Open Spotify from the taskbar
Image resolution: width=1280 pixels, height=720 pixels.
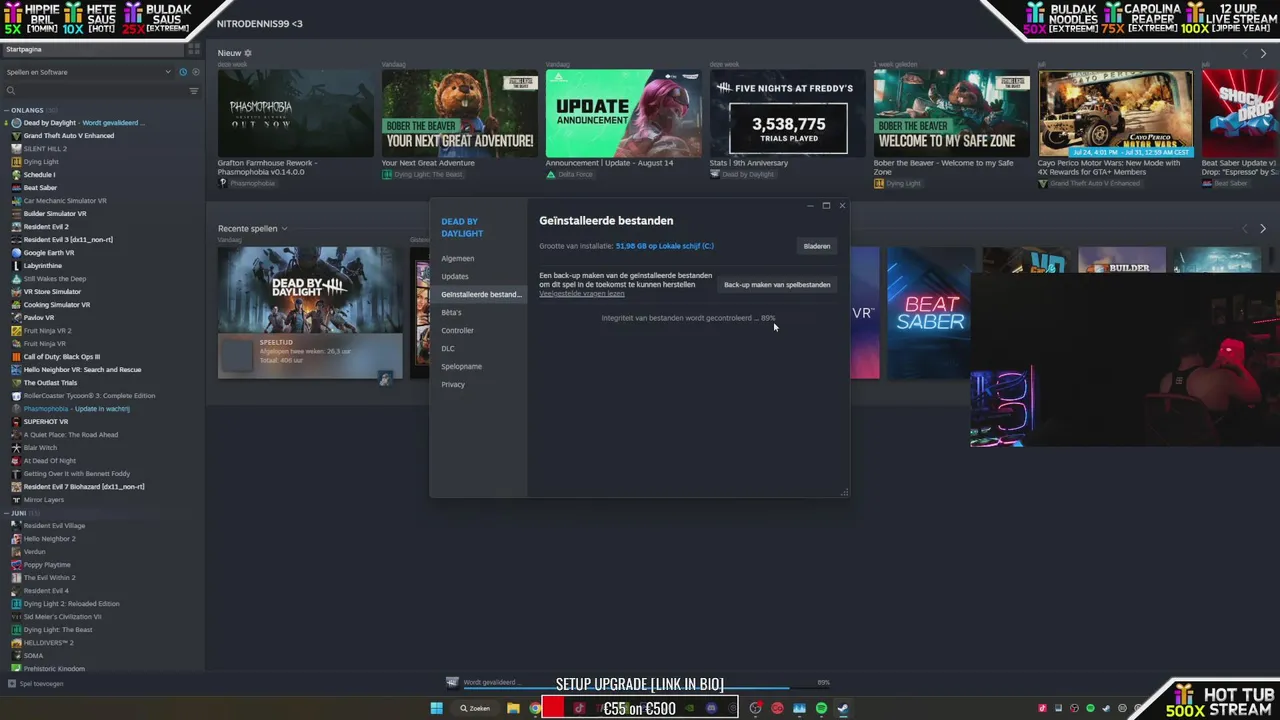coord(821,708)
